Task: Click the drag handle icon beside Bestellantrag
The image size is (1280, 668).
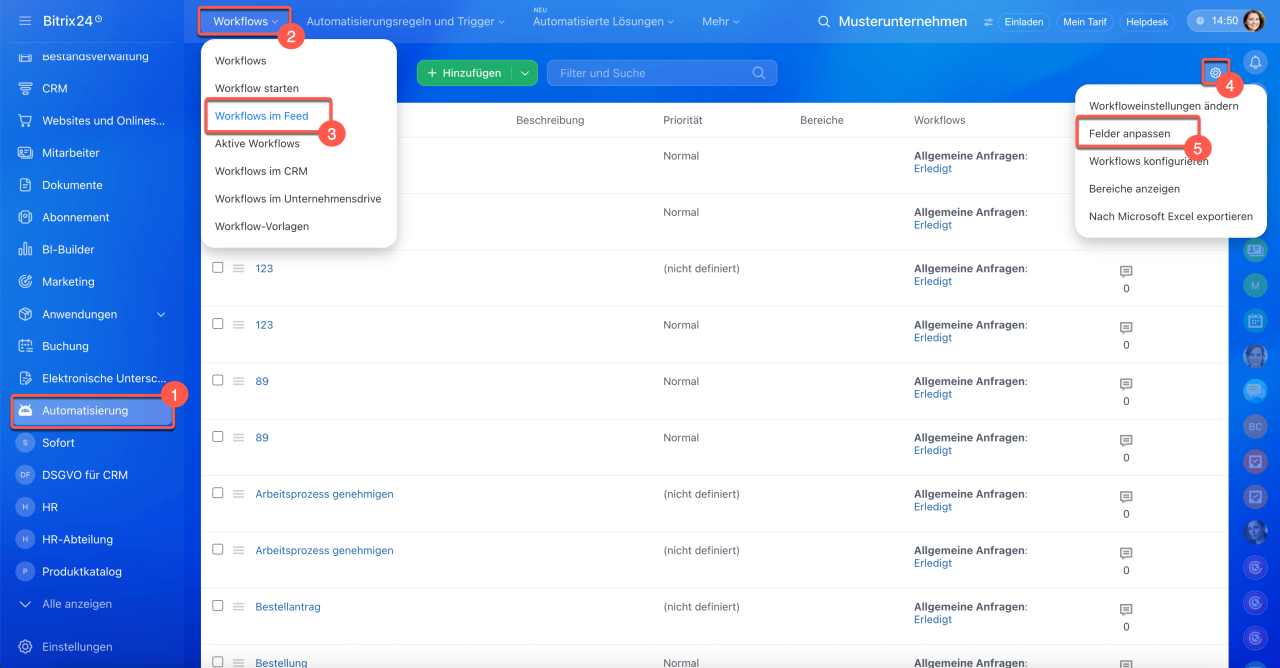Action: click(x=239, y=607)
